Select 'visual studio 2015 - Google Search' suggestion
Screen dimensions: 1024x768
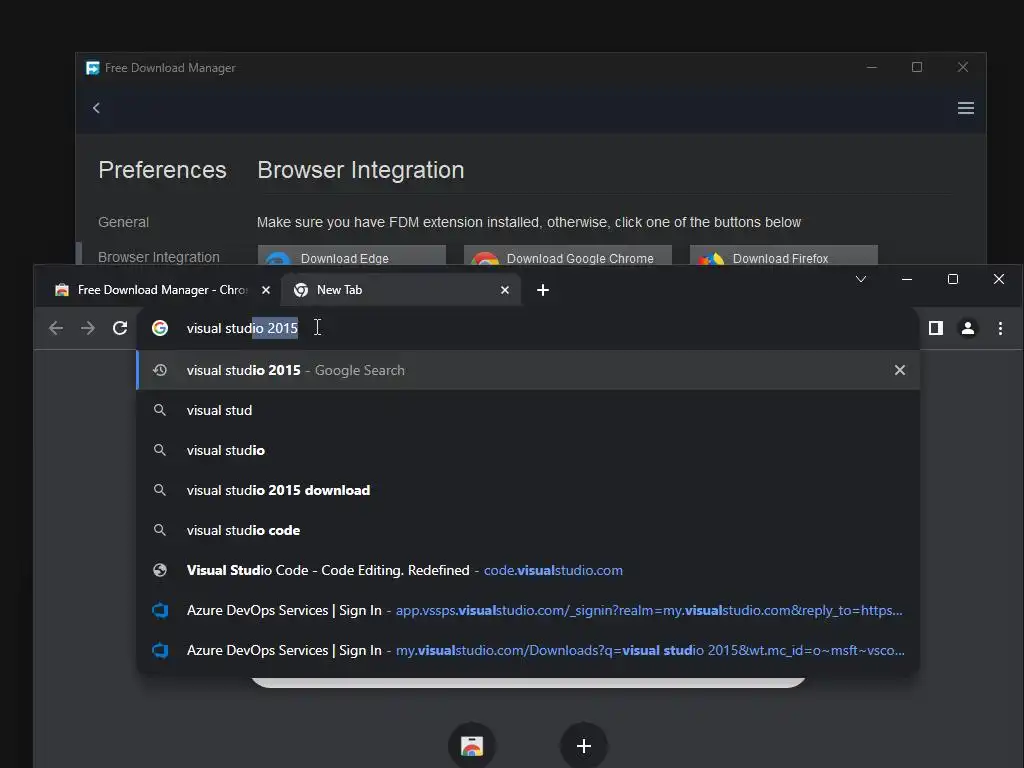[528, 370]
